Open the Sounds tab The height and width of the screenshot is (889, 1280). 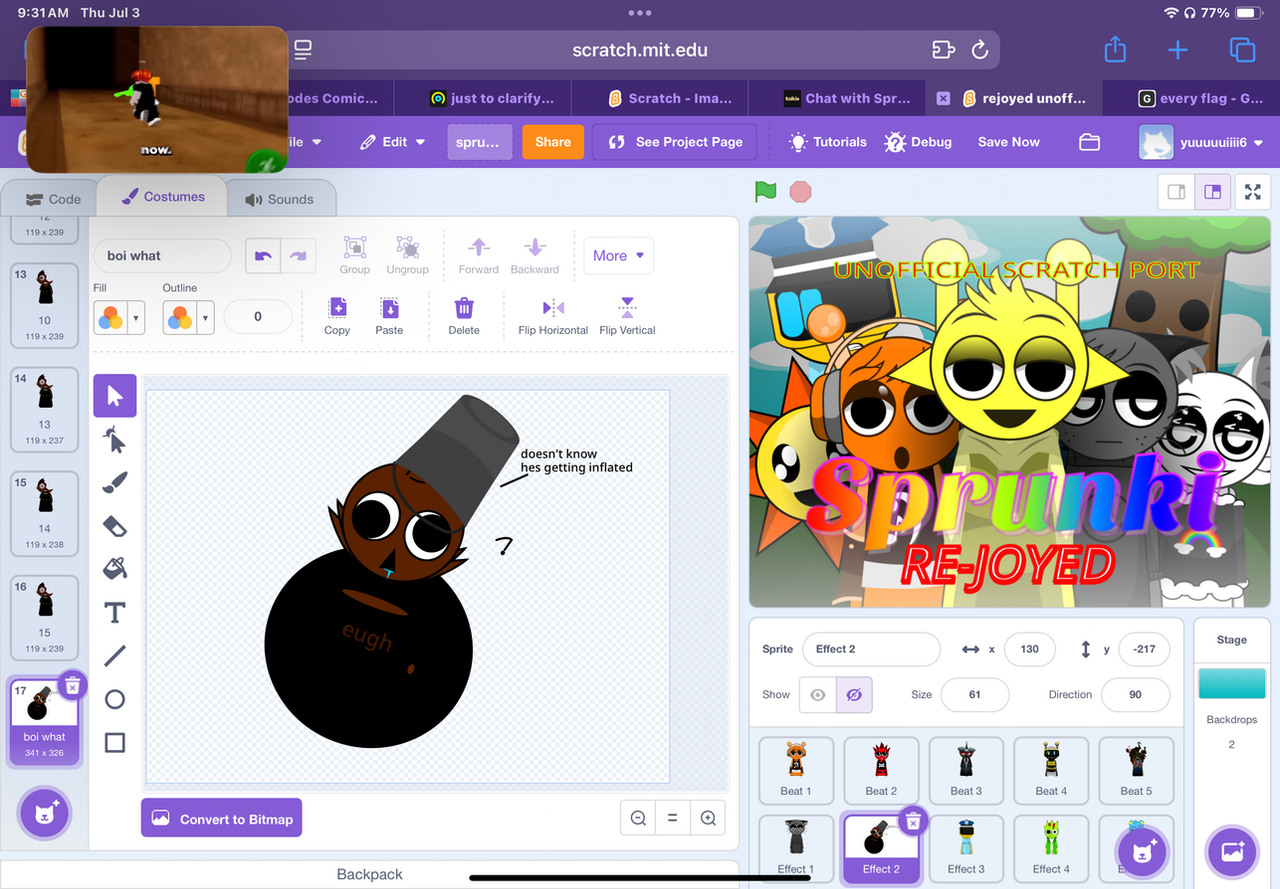point(279,199)
